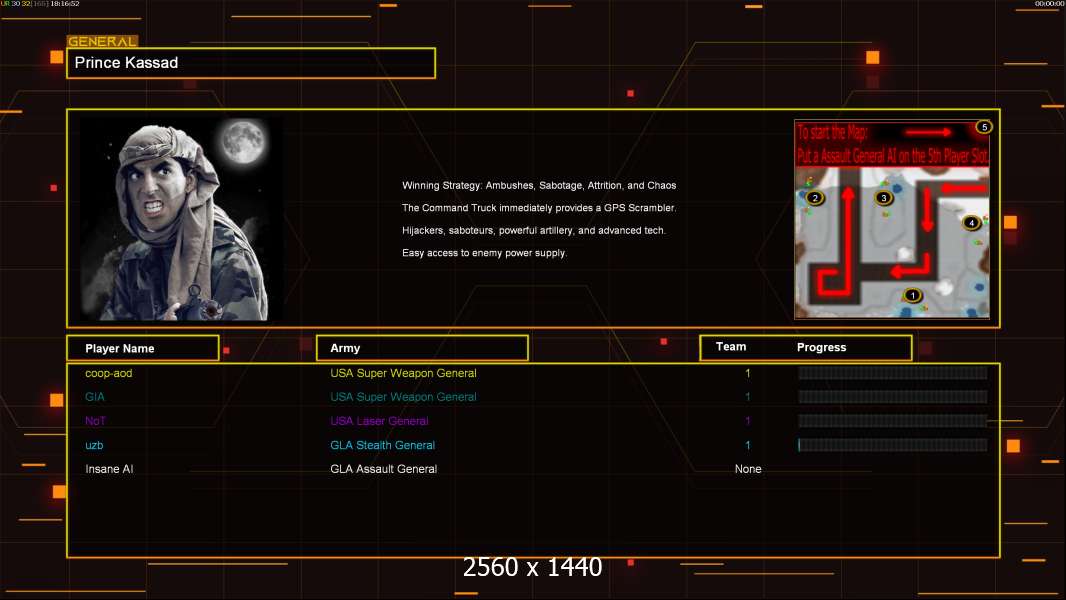Screen dimensions: 1066x600
Task: Click GIA's USA Super Weapon General army
Action: pos(403,397)
